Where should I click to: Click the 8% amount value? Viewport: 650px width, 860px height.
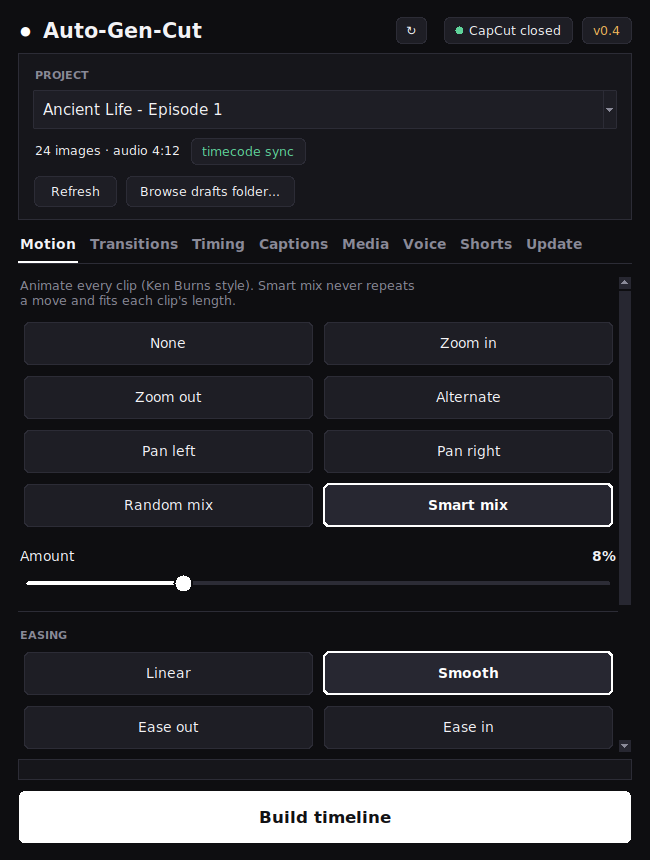(x=603, y=556)
